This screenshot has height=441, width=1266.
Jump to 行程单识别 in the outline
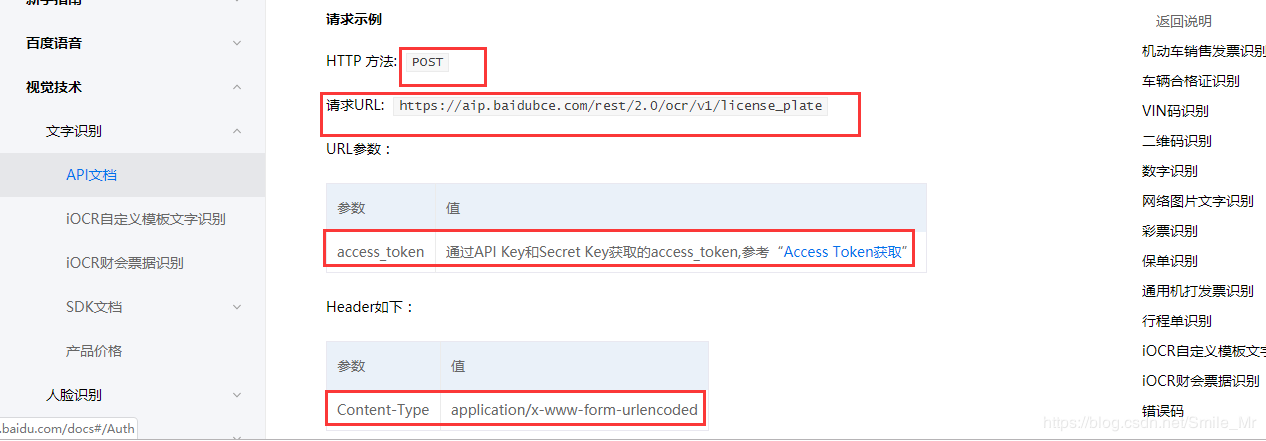pos(1176,321)
